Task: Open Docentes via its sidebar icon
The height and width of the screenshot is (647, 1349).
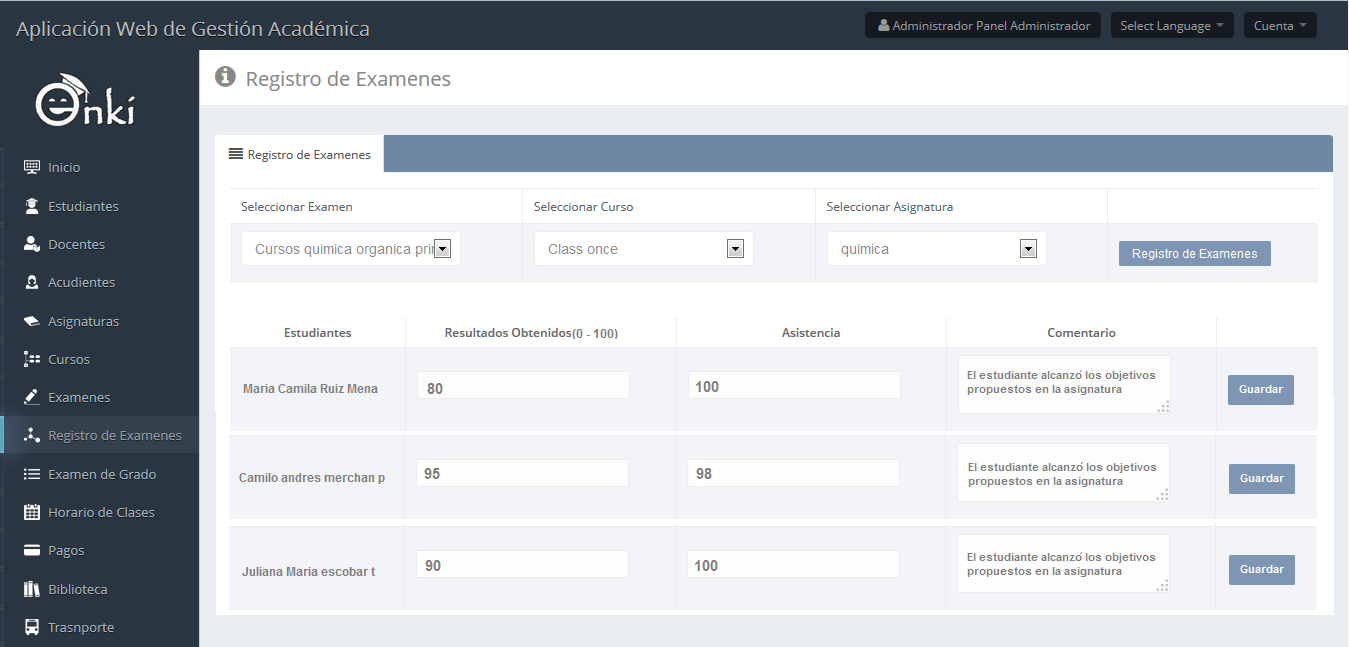Action: (x=32, y=244)
